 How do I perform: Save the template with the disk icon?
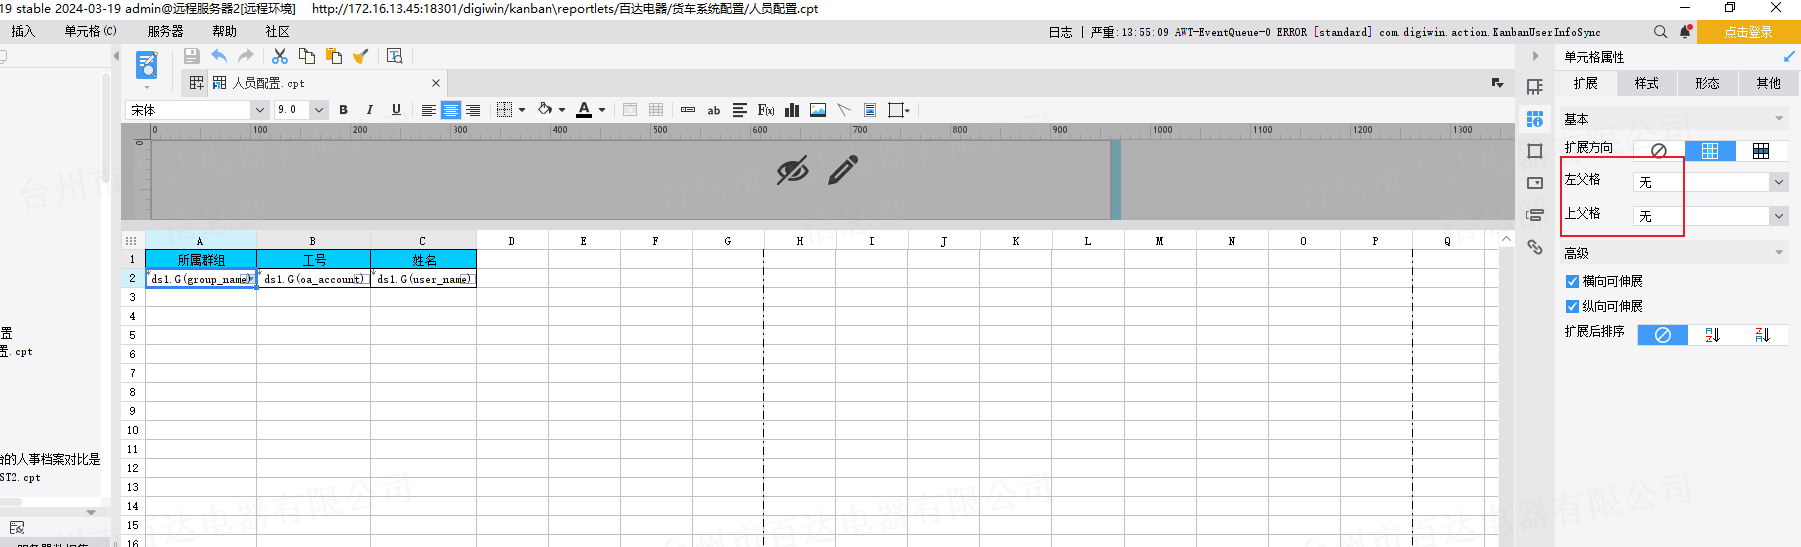pyautogui.click(x=192, y=56)
